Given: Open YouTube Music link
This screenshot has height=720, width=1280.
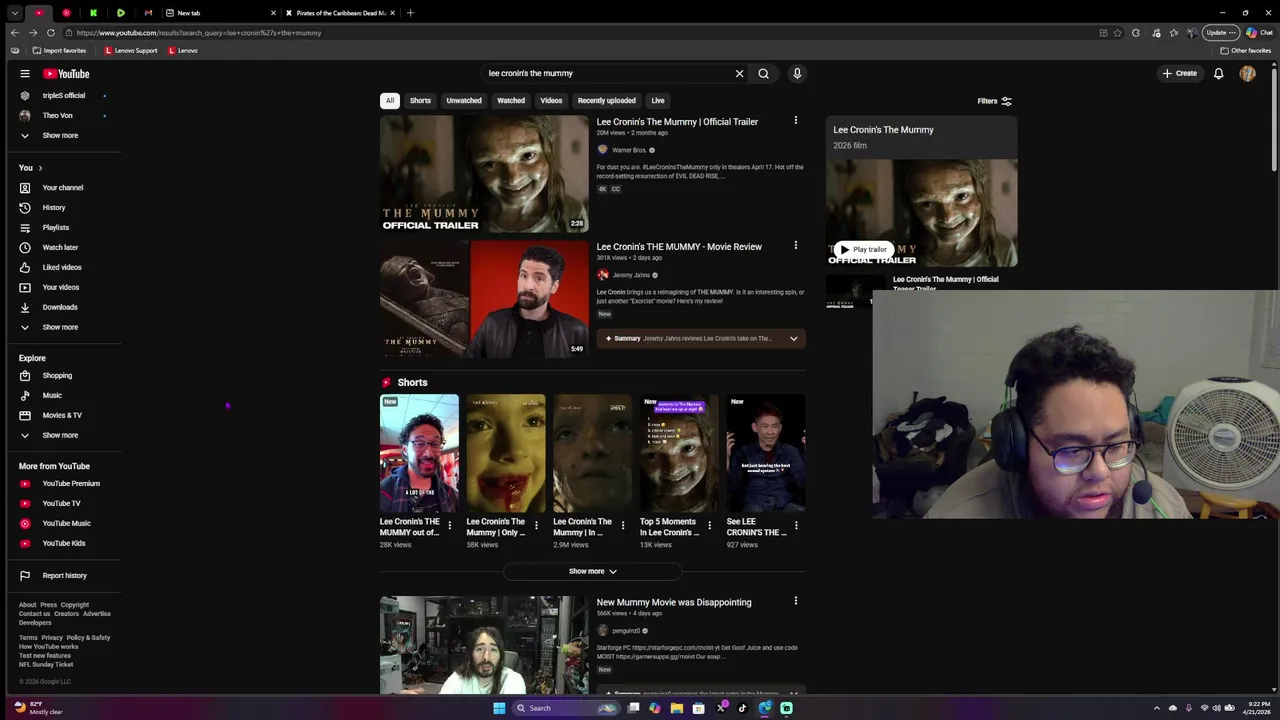Looking at the screenshot, I should [x=64, y=523].
